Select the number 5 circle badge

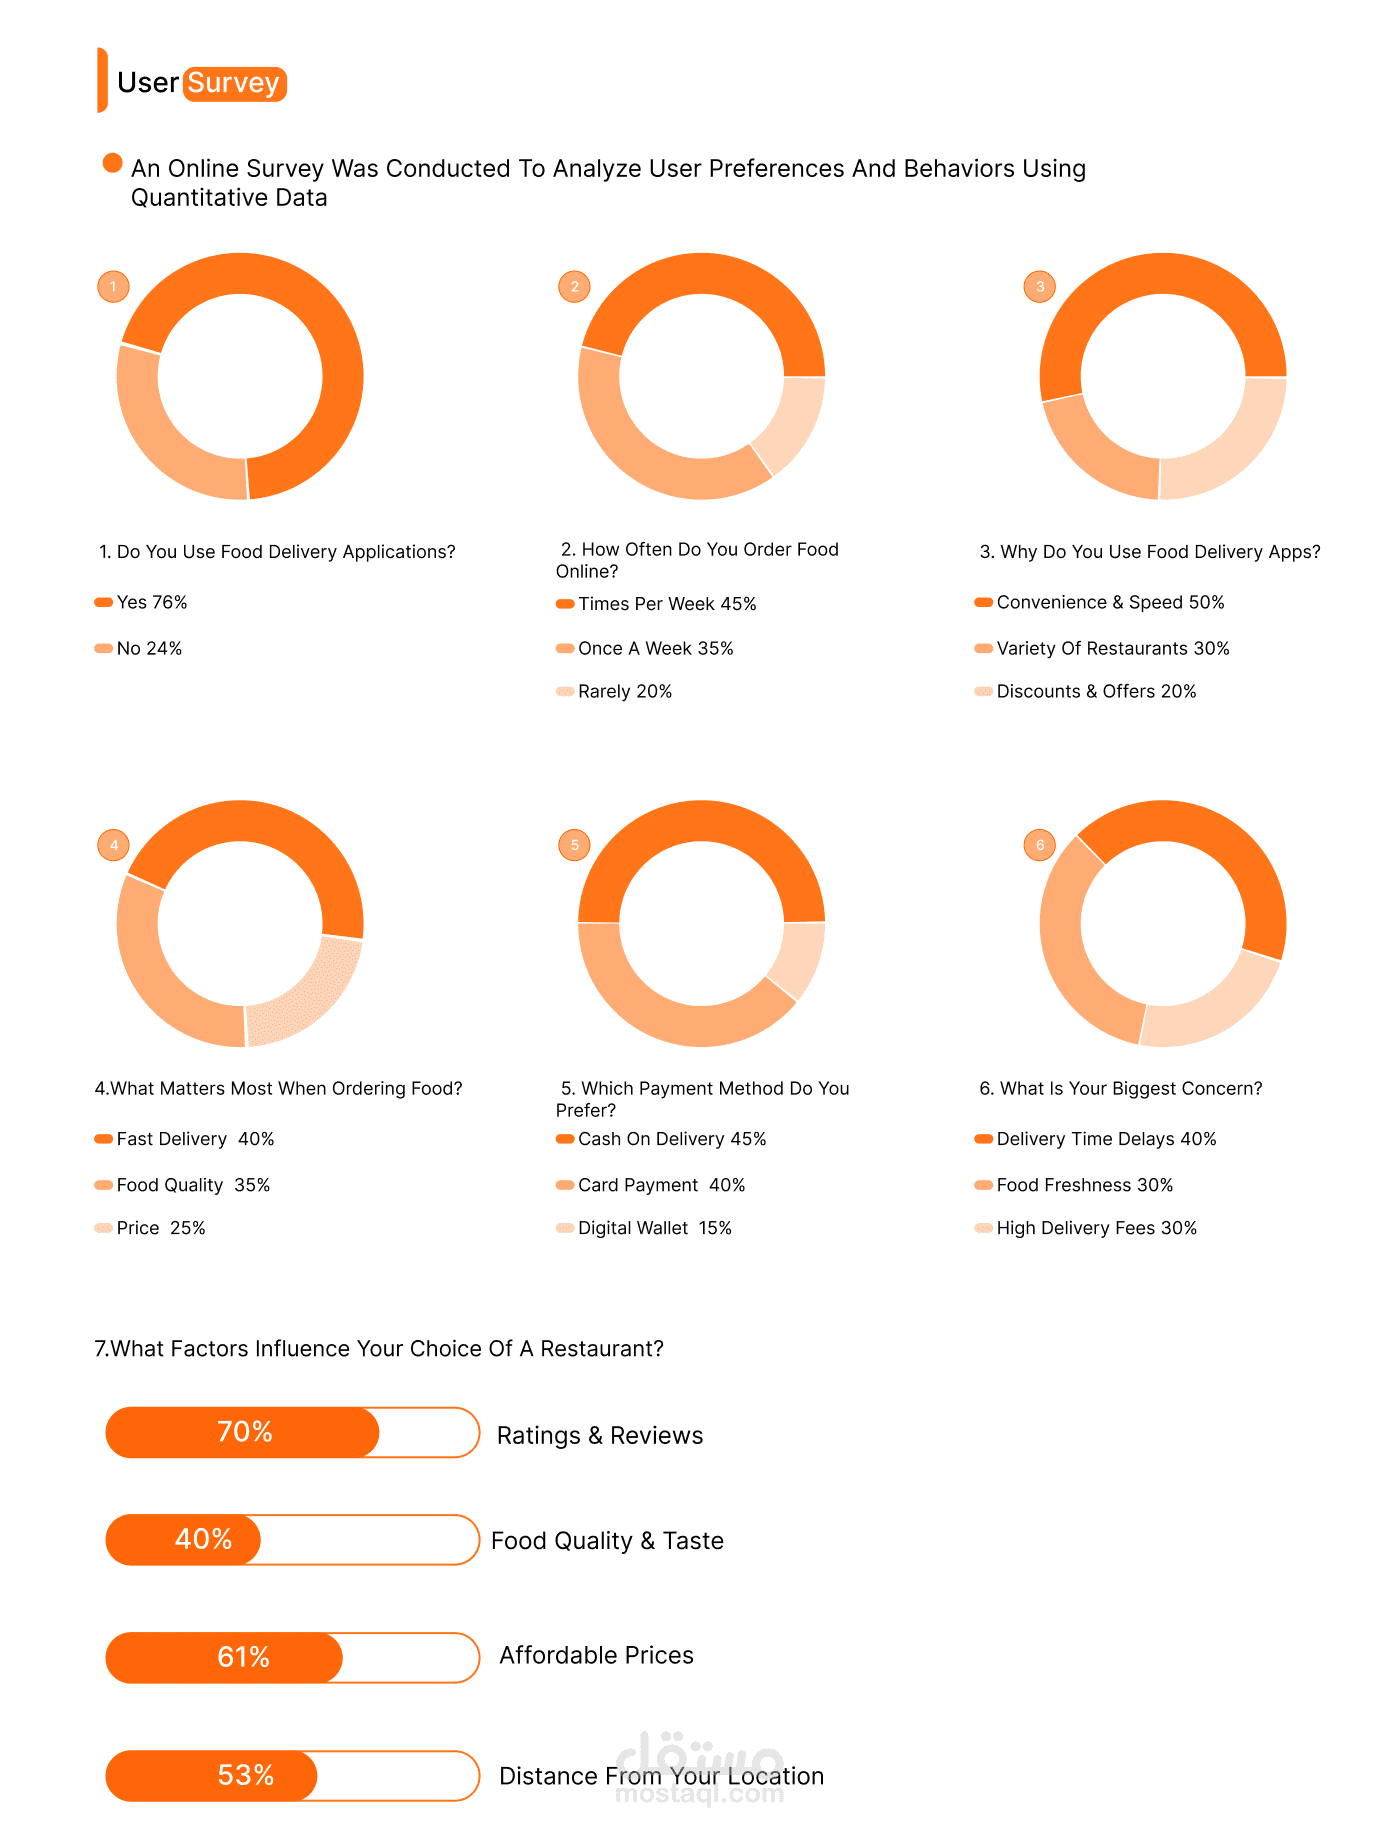(574, 845)
